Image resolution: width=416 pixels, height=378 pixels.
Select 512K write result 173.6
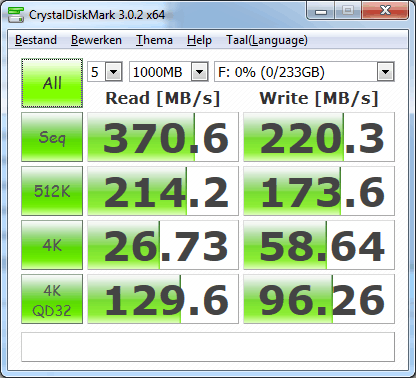coord(319,191)
